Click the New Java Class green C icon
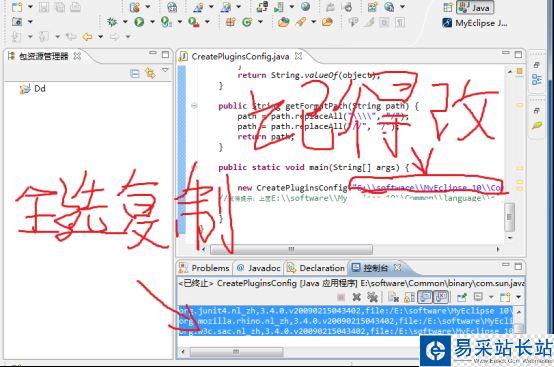 click(x=247, y=22)
